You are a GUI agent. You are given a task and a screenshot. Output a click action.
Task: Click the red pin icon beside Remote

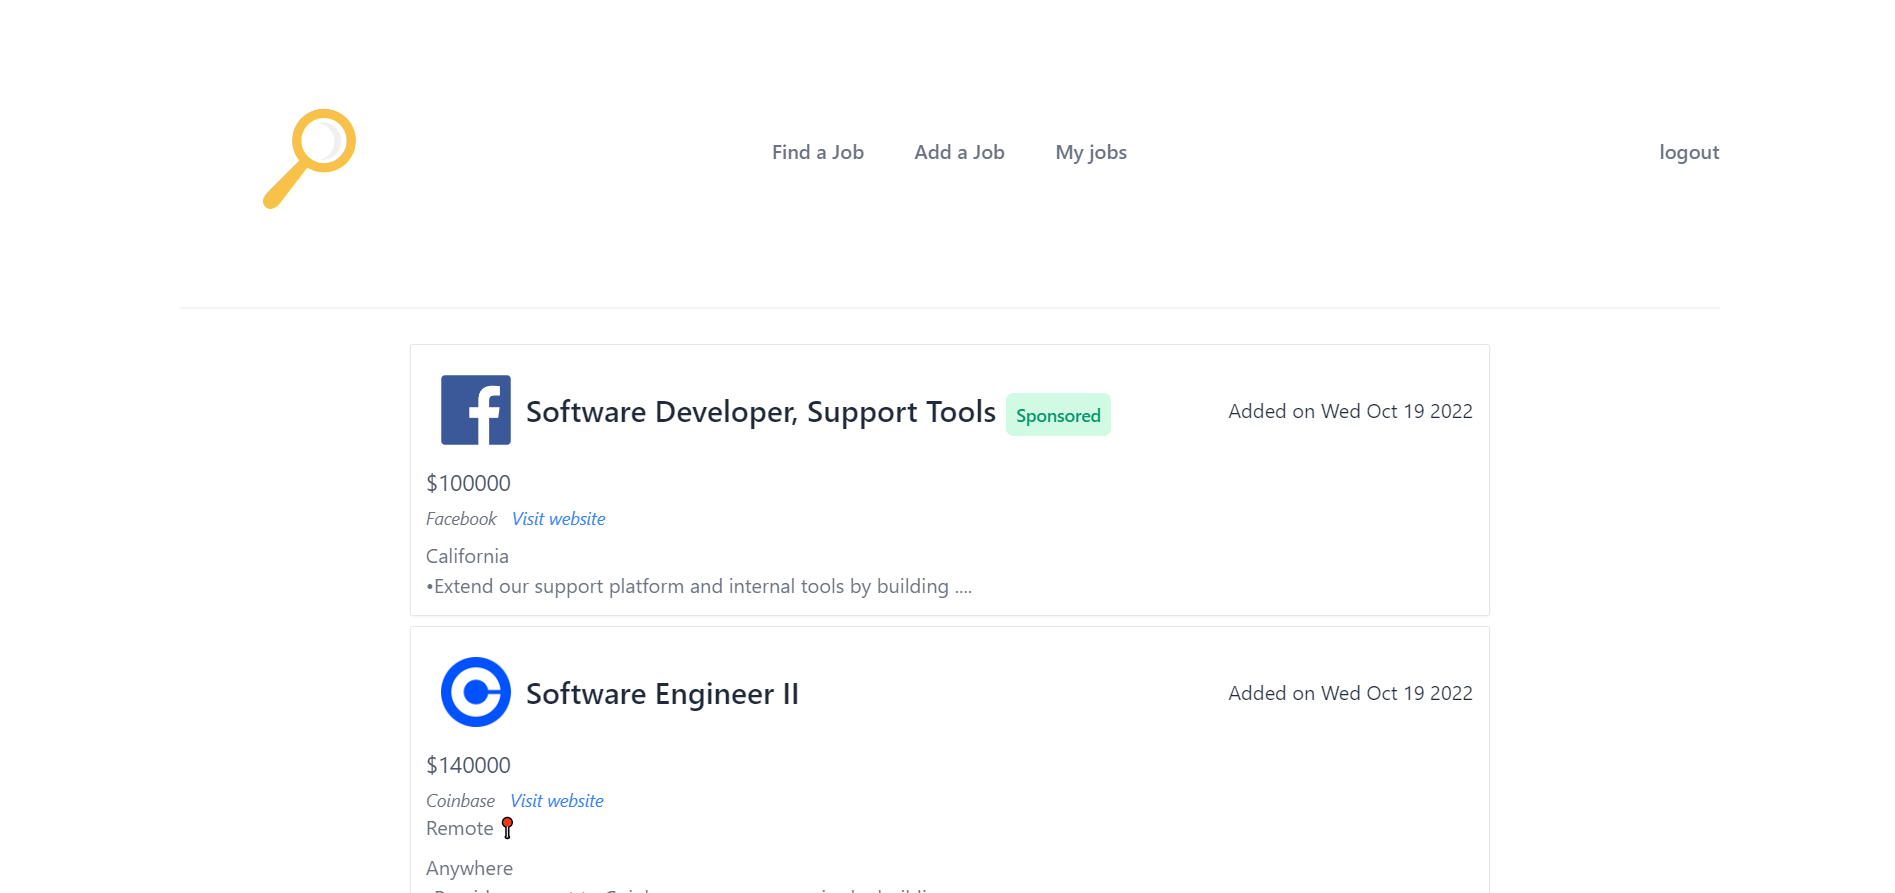coord(507,828)
